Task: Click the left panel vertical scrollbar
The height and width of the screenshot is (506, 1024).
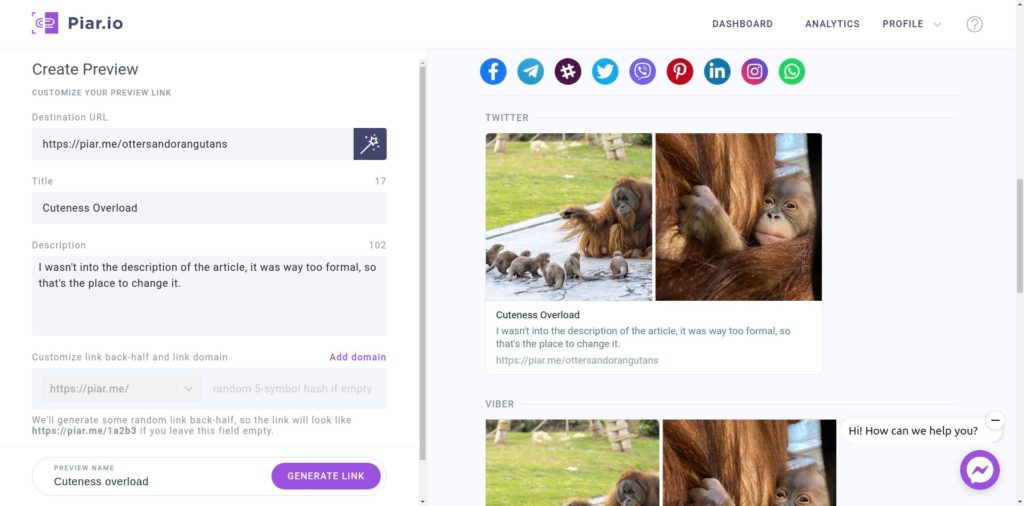Action: coord(422,261)
